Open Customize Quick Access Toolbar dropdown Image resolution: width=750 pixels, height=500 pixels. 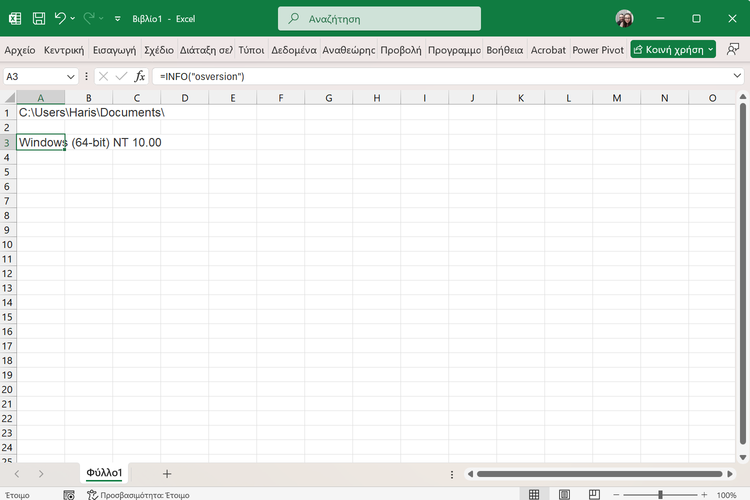(x=118, y=18)
